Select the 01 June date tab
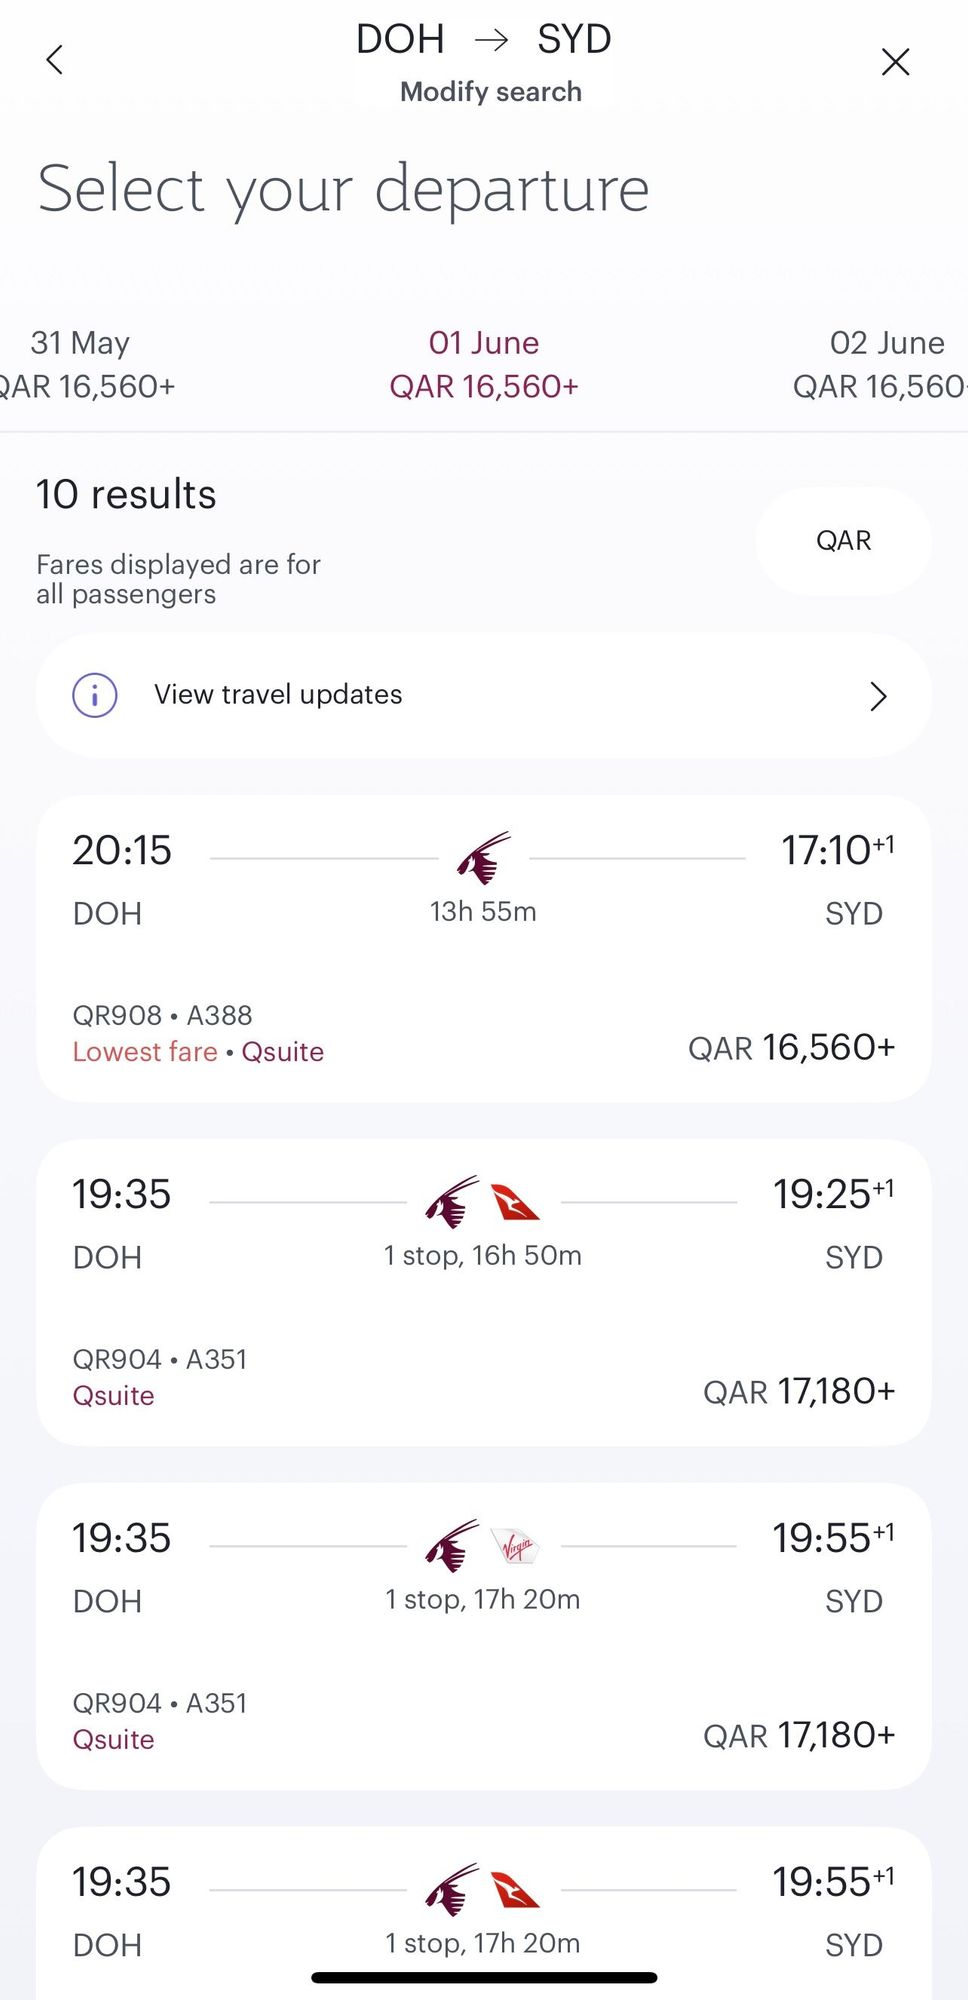968x2000 pixels. click(484, 365)
